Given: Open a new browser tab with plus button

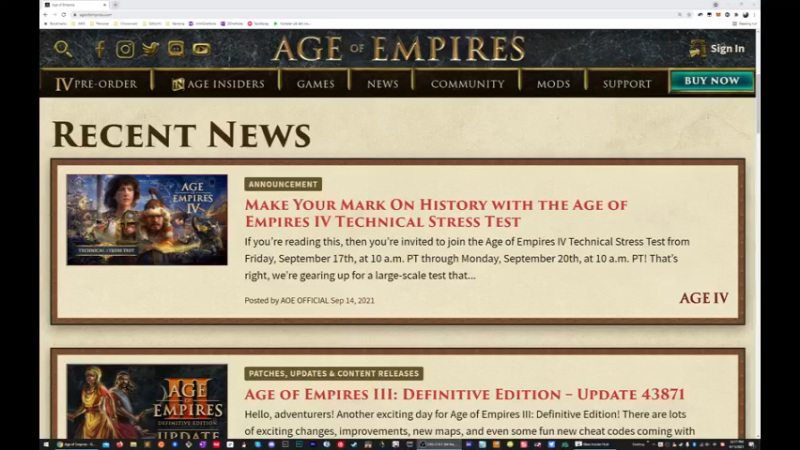Looking at the screenshot, I should click(x=115, y=5).
